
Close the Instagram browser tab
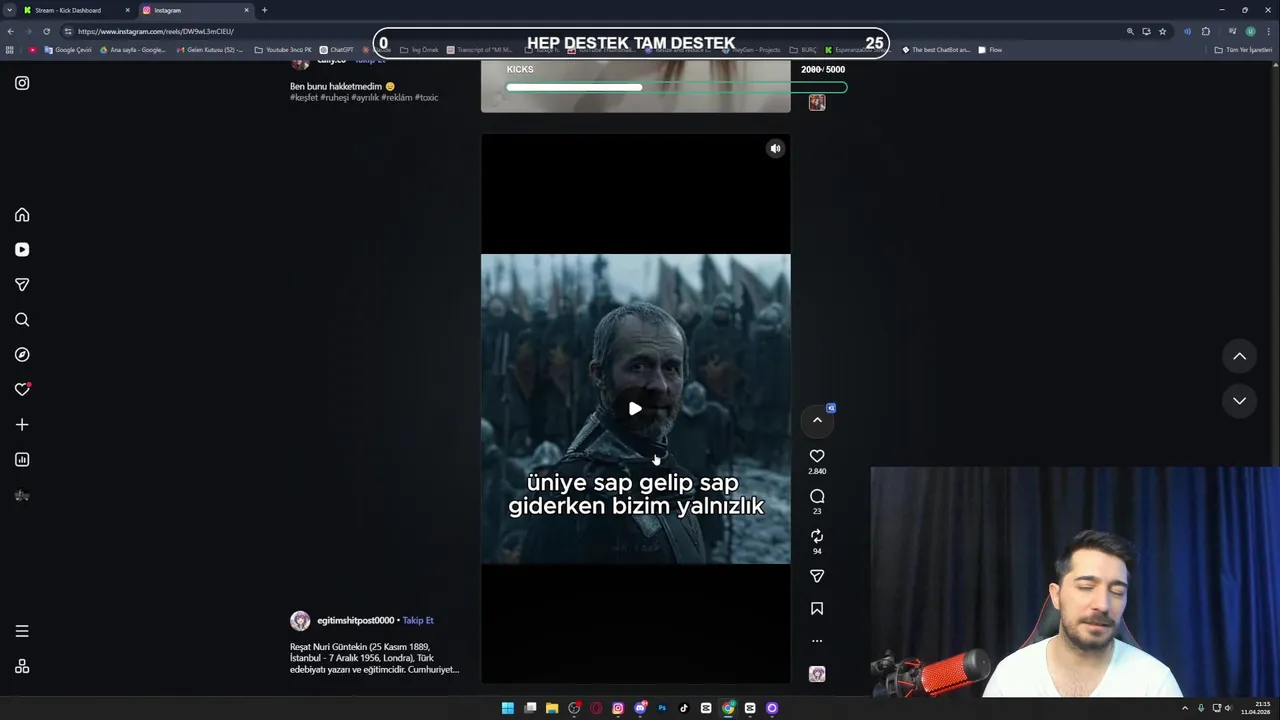point(246,10)
